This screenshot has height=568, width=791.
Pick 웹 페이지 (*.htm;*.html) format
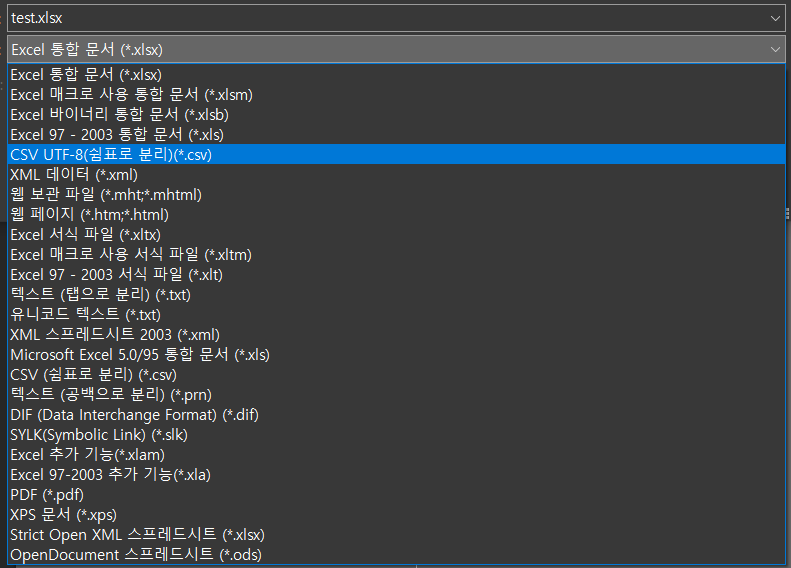point(397,214)
